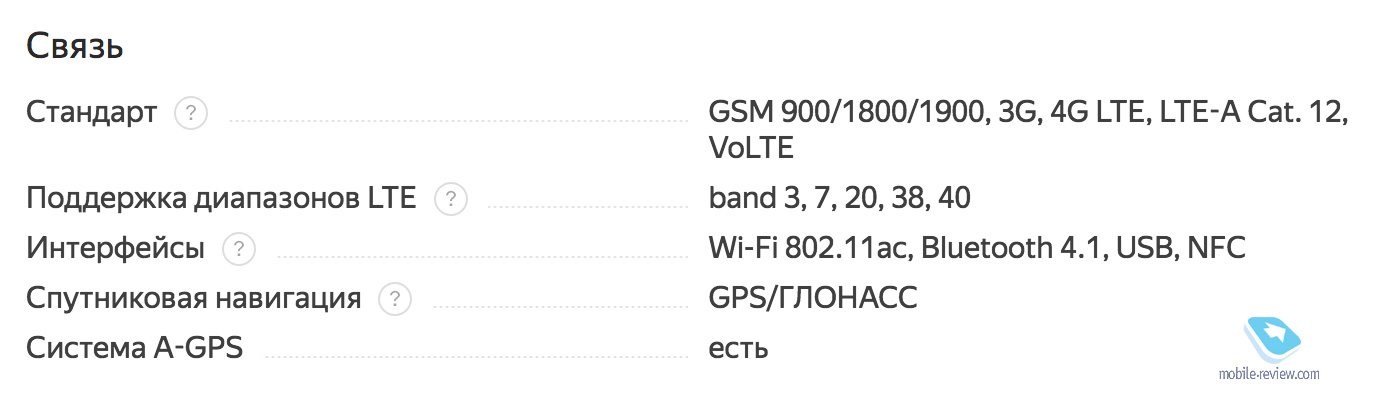The image size is (1396, 412).
Task: Click the question mark beside Поддержка диапазонов LTE
Action: pyautogui.click(x=451, y=199)
